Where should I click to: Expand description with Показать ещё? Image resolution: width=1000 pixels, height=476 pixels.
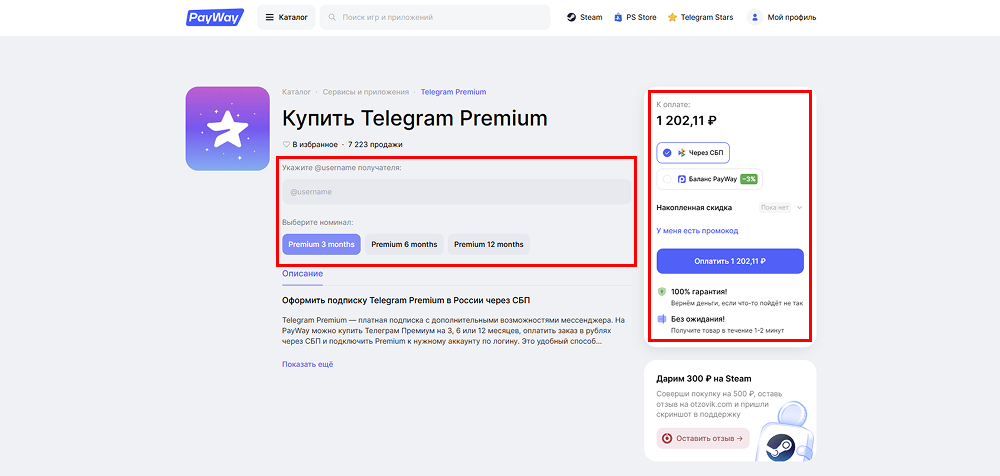(x=307, y=364)
